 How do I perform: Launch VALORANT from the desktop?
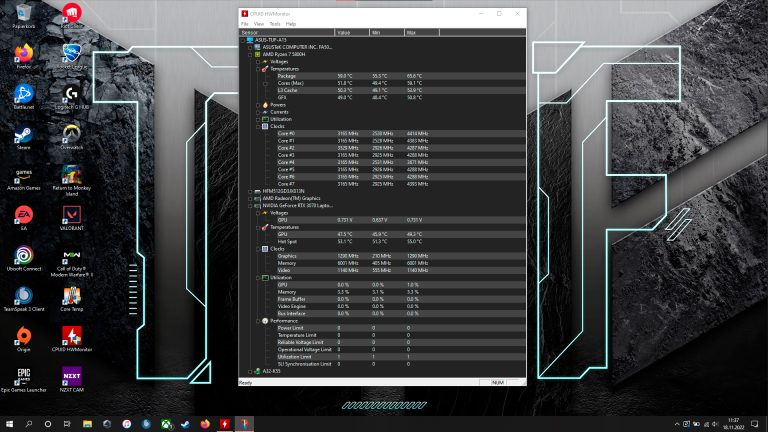71,217
